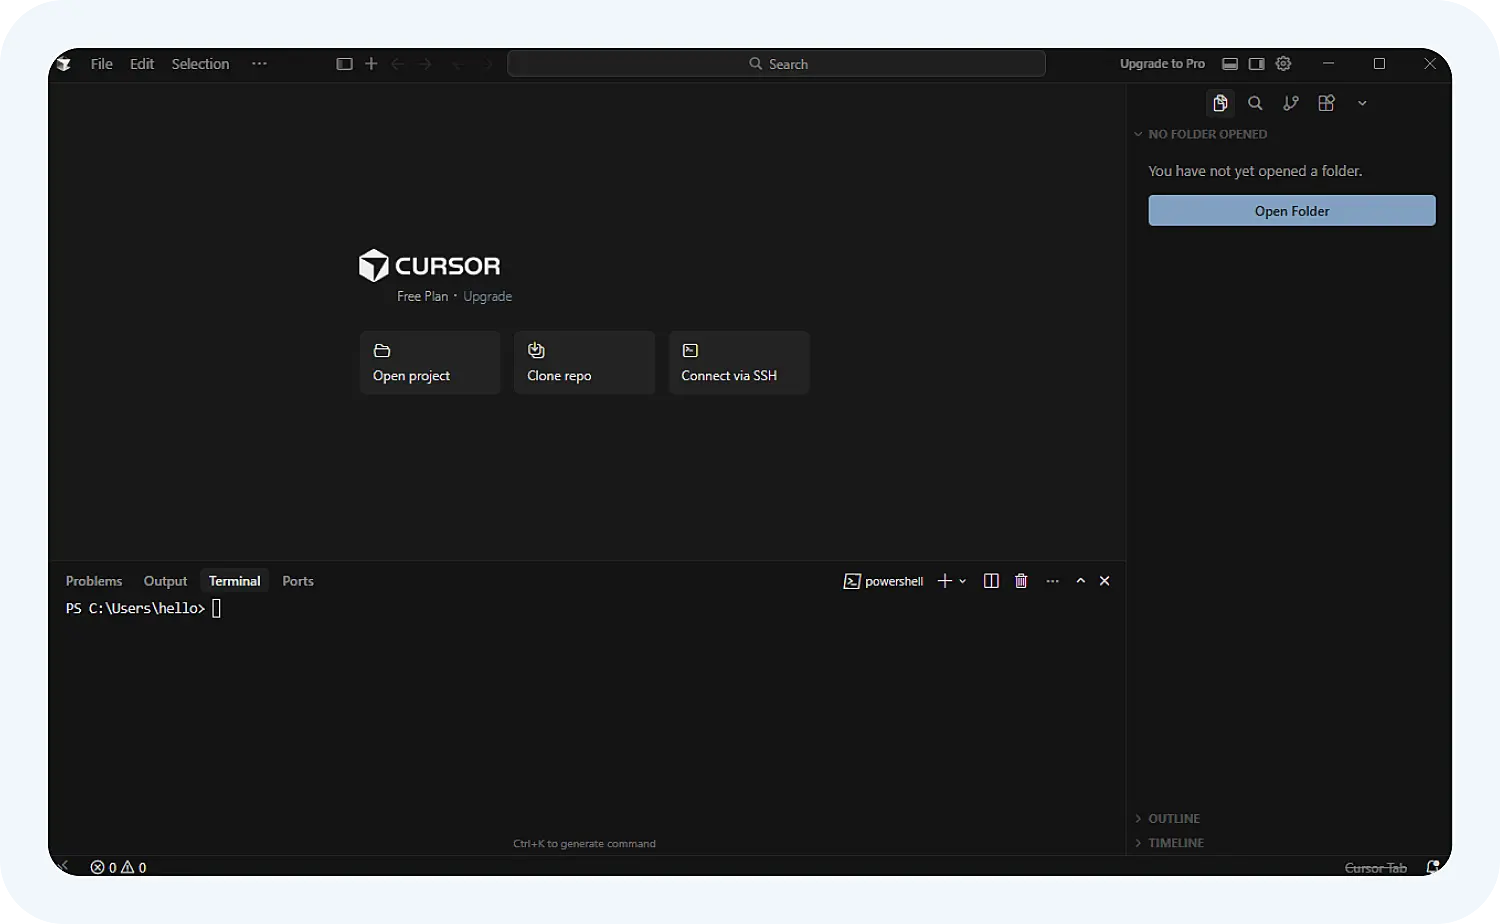Toggle the right sidebar layout button
1500x924 pixels.
(x=1257, y=64)
